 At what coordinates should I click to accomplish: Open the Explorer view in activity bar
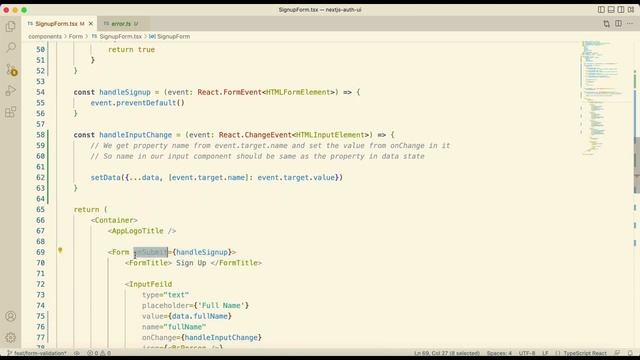pyautogui.click(x=11, y=27)
